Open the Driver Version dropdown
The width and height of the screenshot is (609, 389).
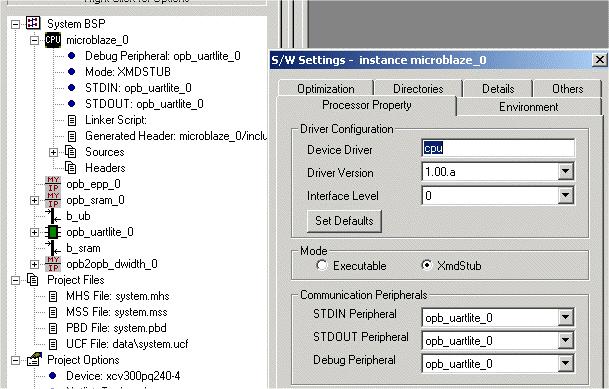click(x=566, y=171)
